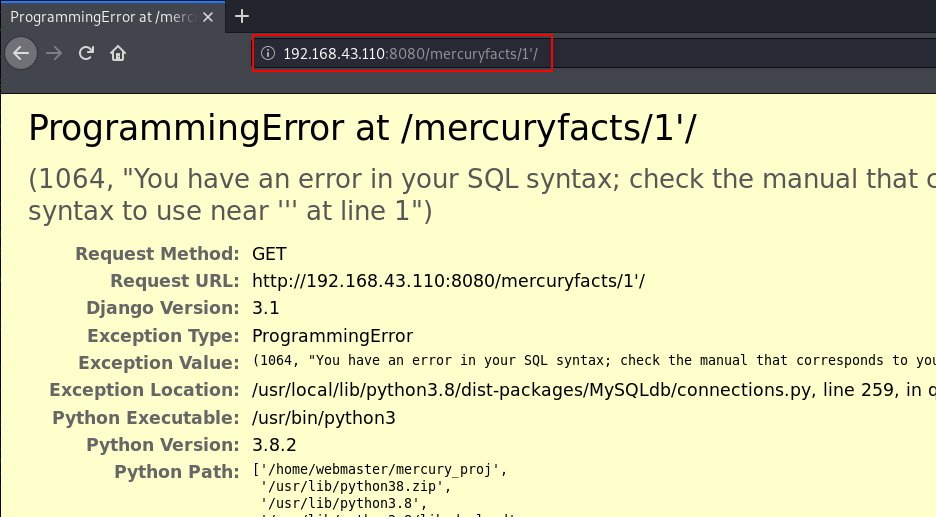Select the ProgrammingError at /merc tab
This screenshot has width=936, height=517.
tap(112, 17)
